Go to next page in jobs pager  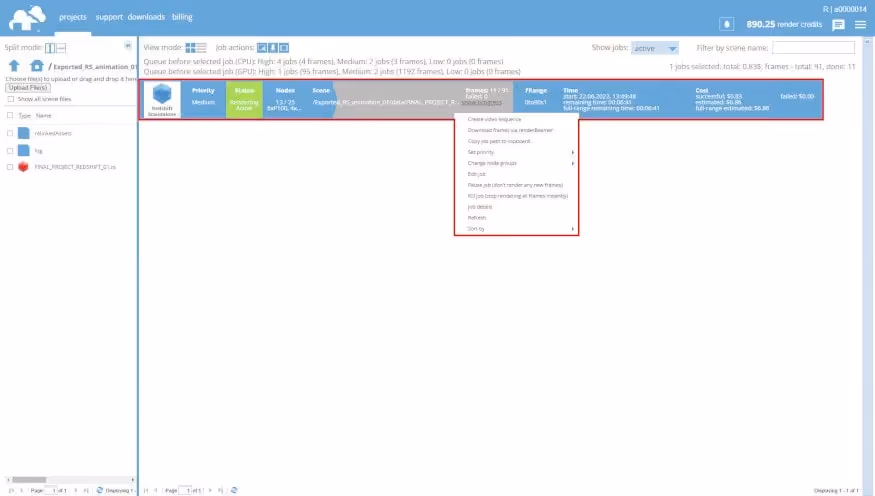click(210, 490)
